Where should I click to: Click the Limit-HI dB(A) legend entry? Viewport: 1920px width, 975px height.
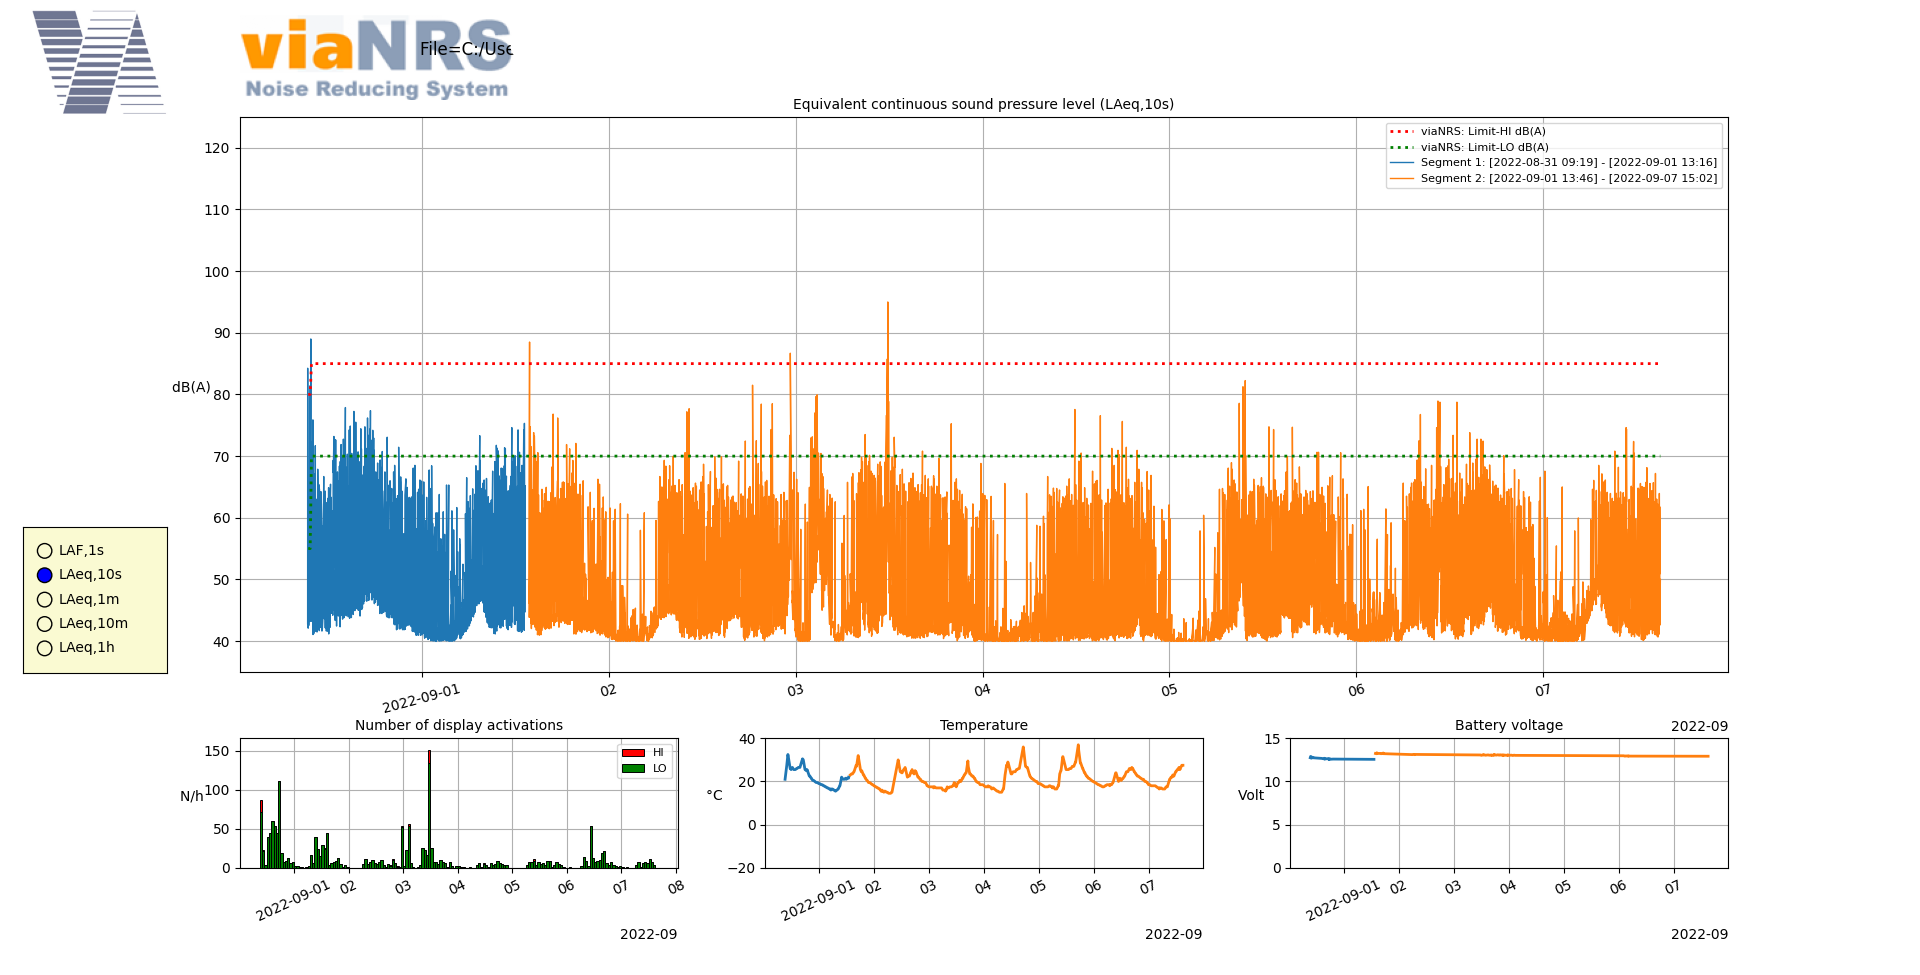tap(1482, 132)
